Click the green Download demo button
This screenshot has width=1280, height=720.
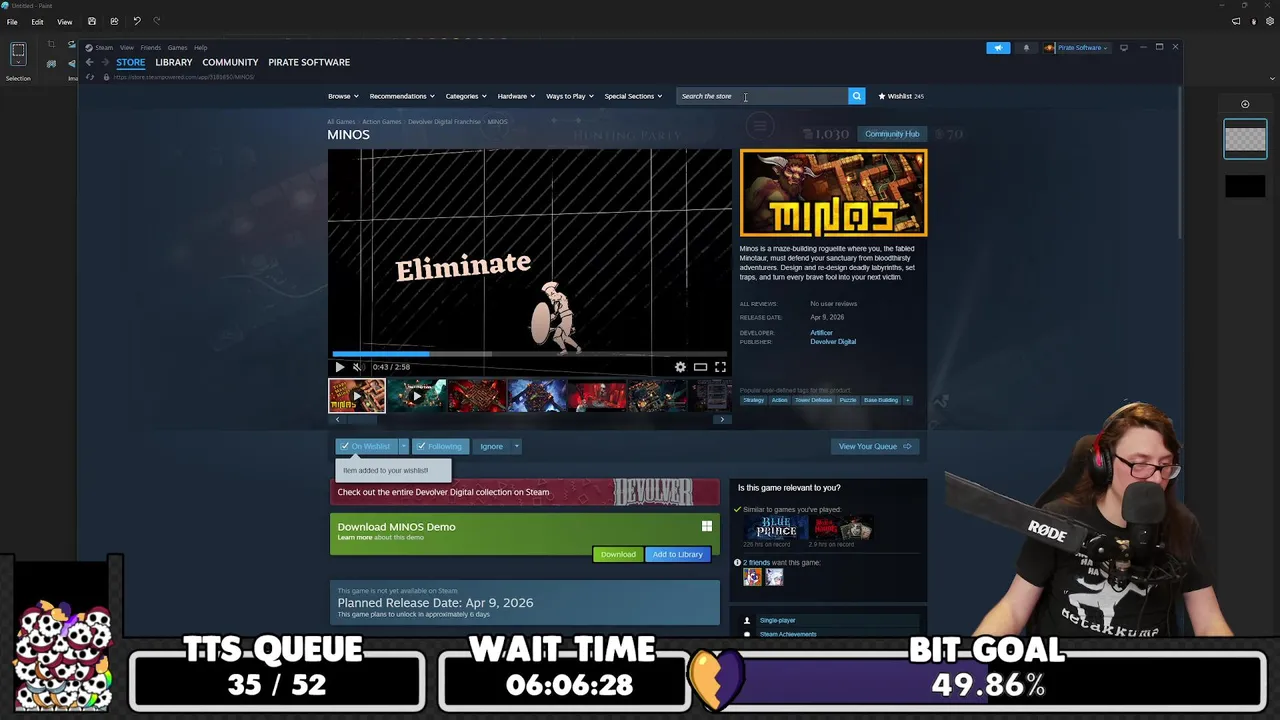tap(618, 554)
